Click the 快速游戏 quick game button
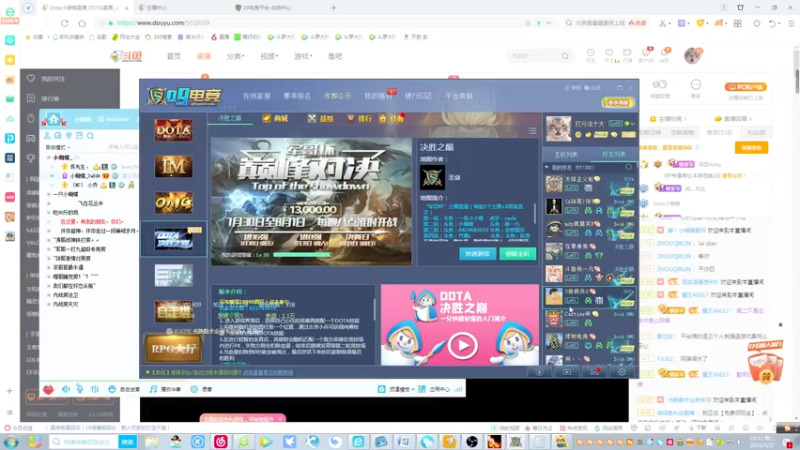 478,254
